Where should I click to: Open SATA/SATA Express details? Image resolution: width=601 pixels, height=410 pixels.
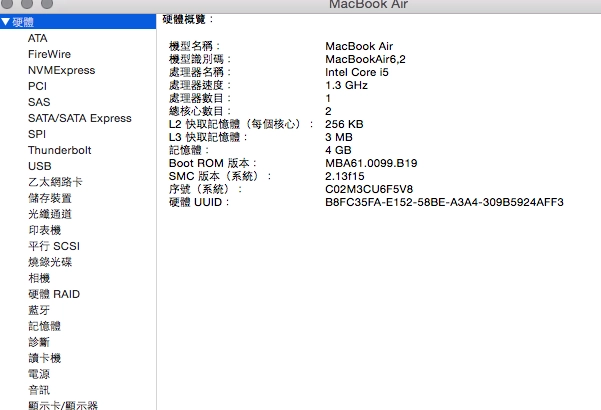[x=80, y=118]
